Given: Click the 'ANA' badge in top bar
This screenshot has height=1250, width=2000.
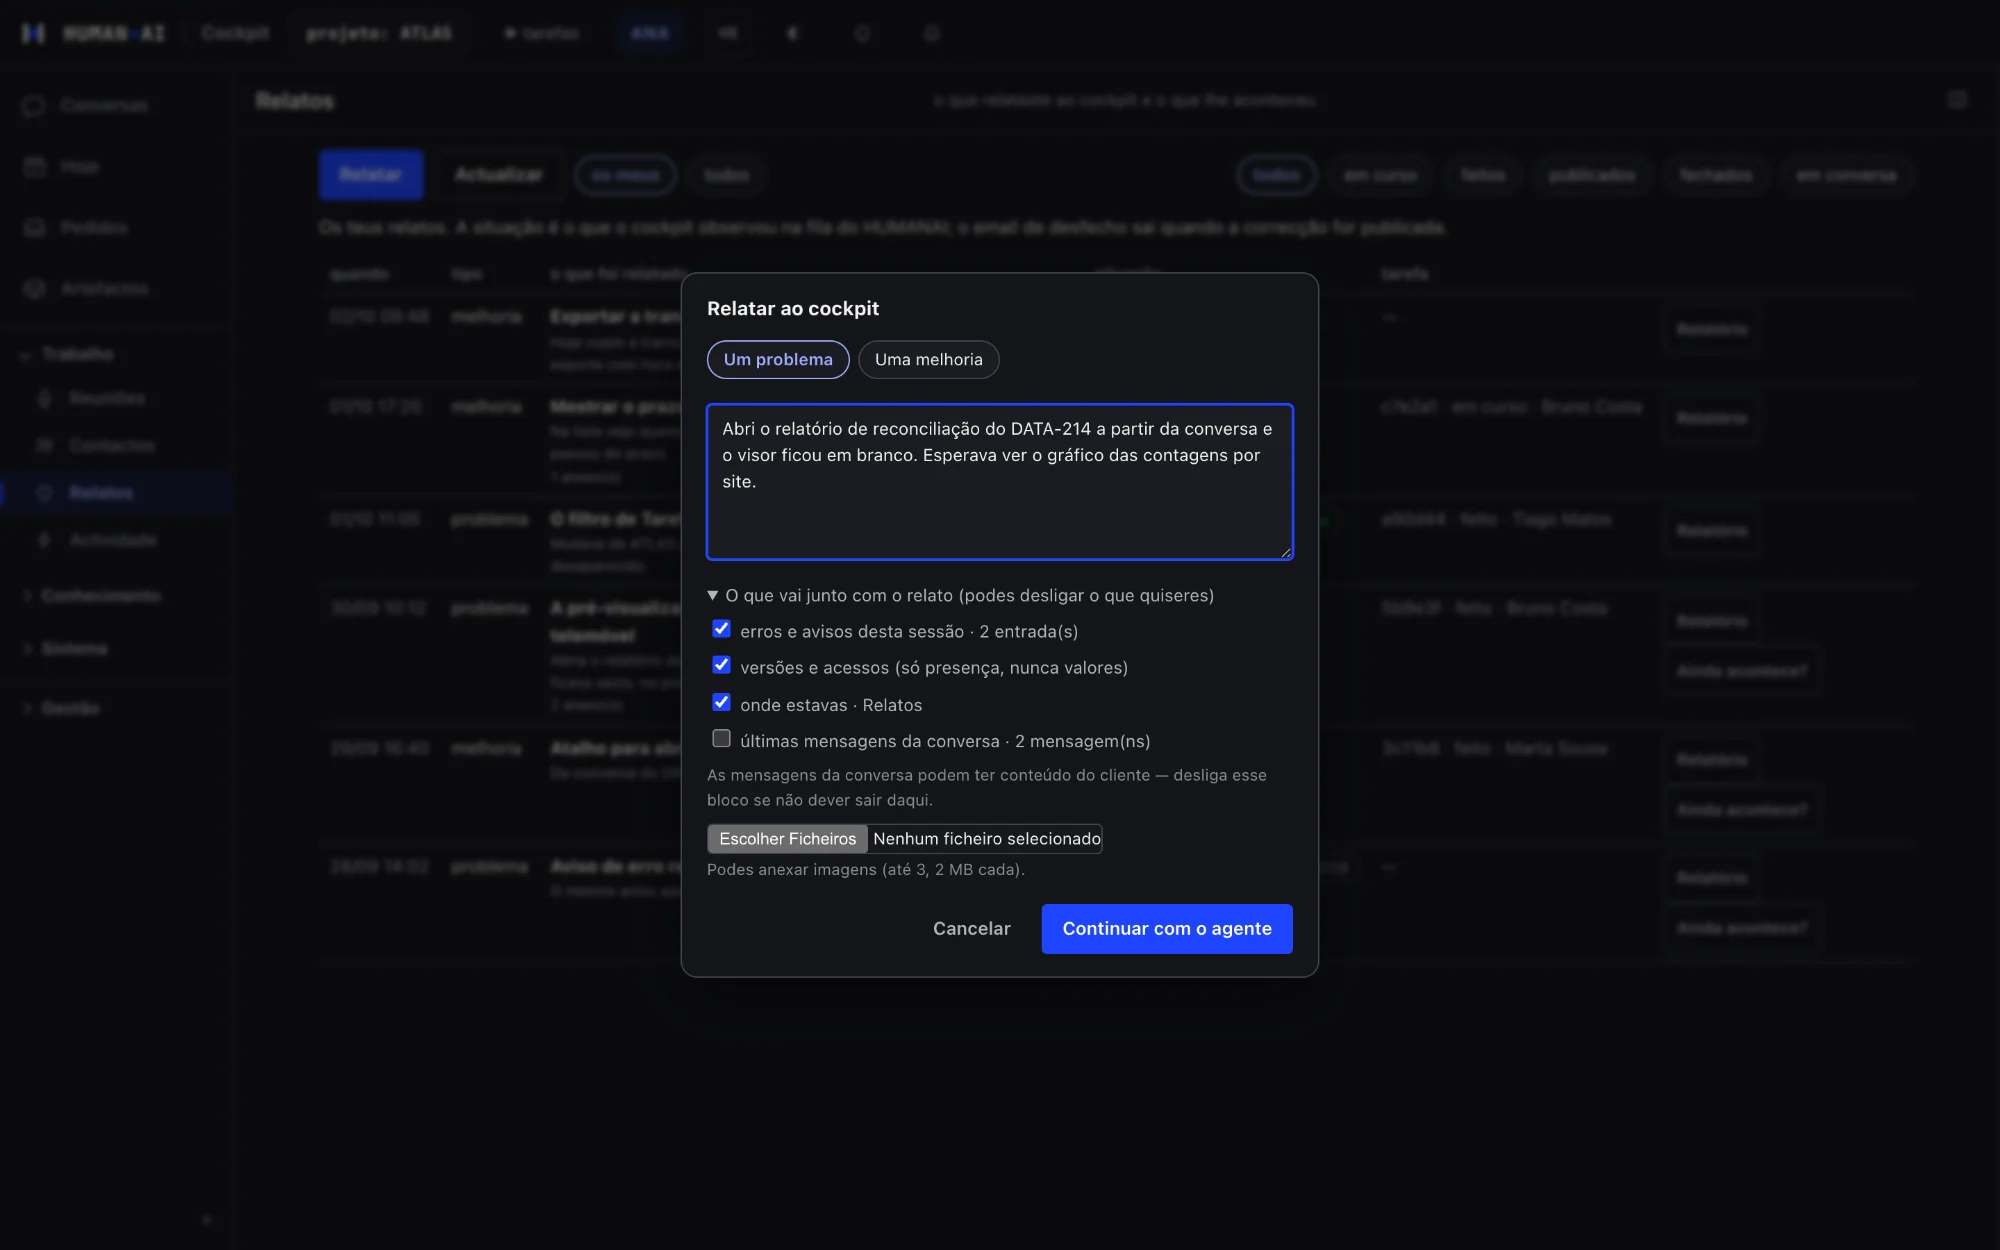Looking at the screenshot, I should click(x=649, y=33).
